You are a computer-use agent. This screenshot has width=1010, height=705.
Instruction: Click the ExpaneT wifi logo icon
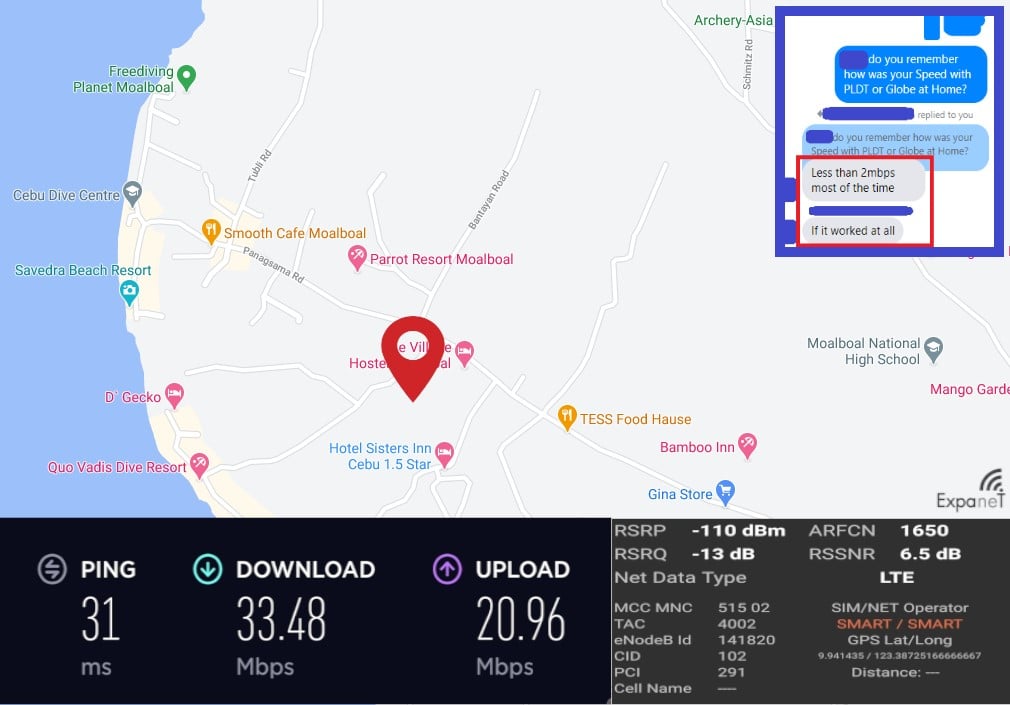coord(993,481)
